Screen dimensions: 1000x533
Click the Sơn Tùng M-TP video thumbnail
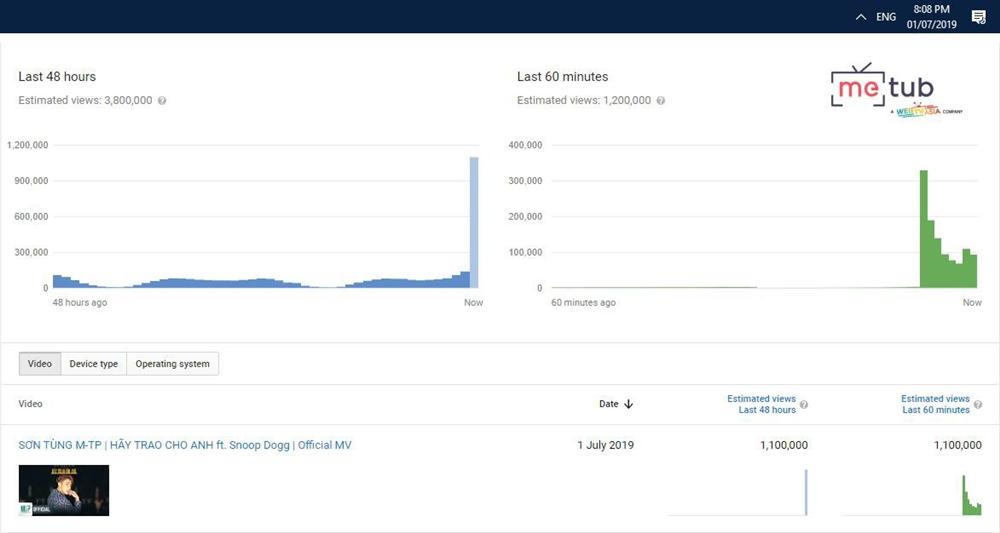[x=64, y=491]
